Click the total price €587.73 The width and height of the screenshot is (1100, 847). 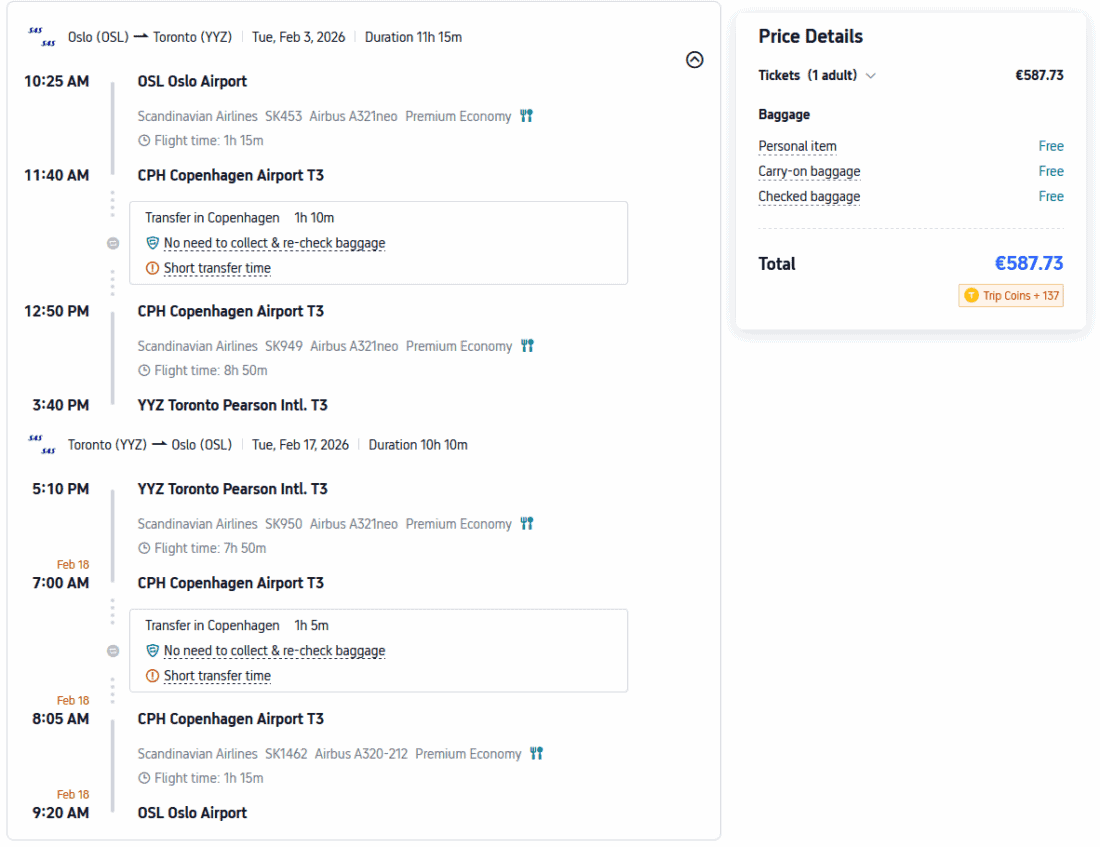tap(1028, 264)
